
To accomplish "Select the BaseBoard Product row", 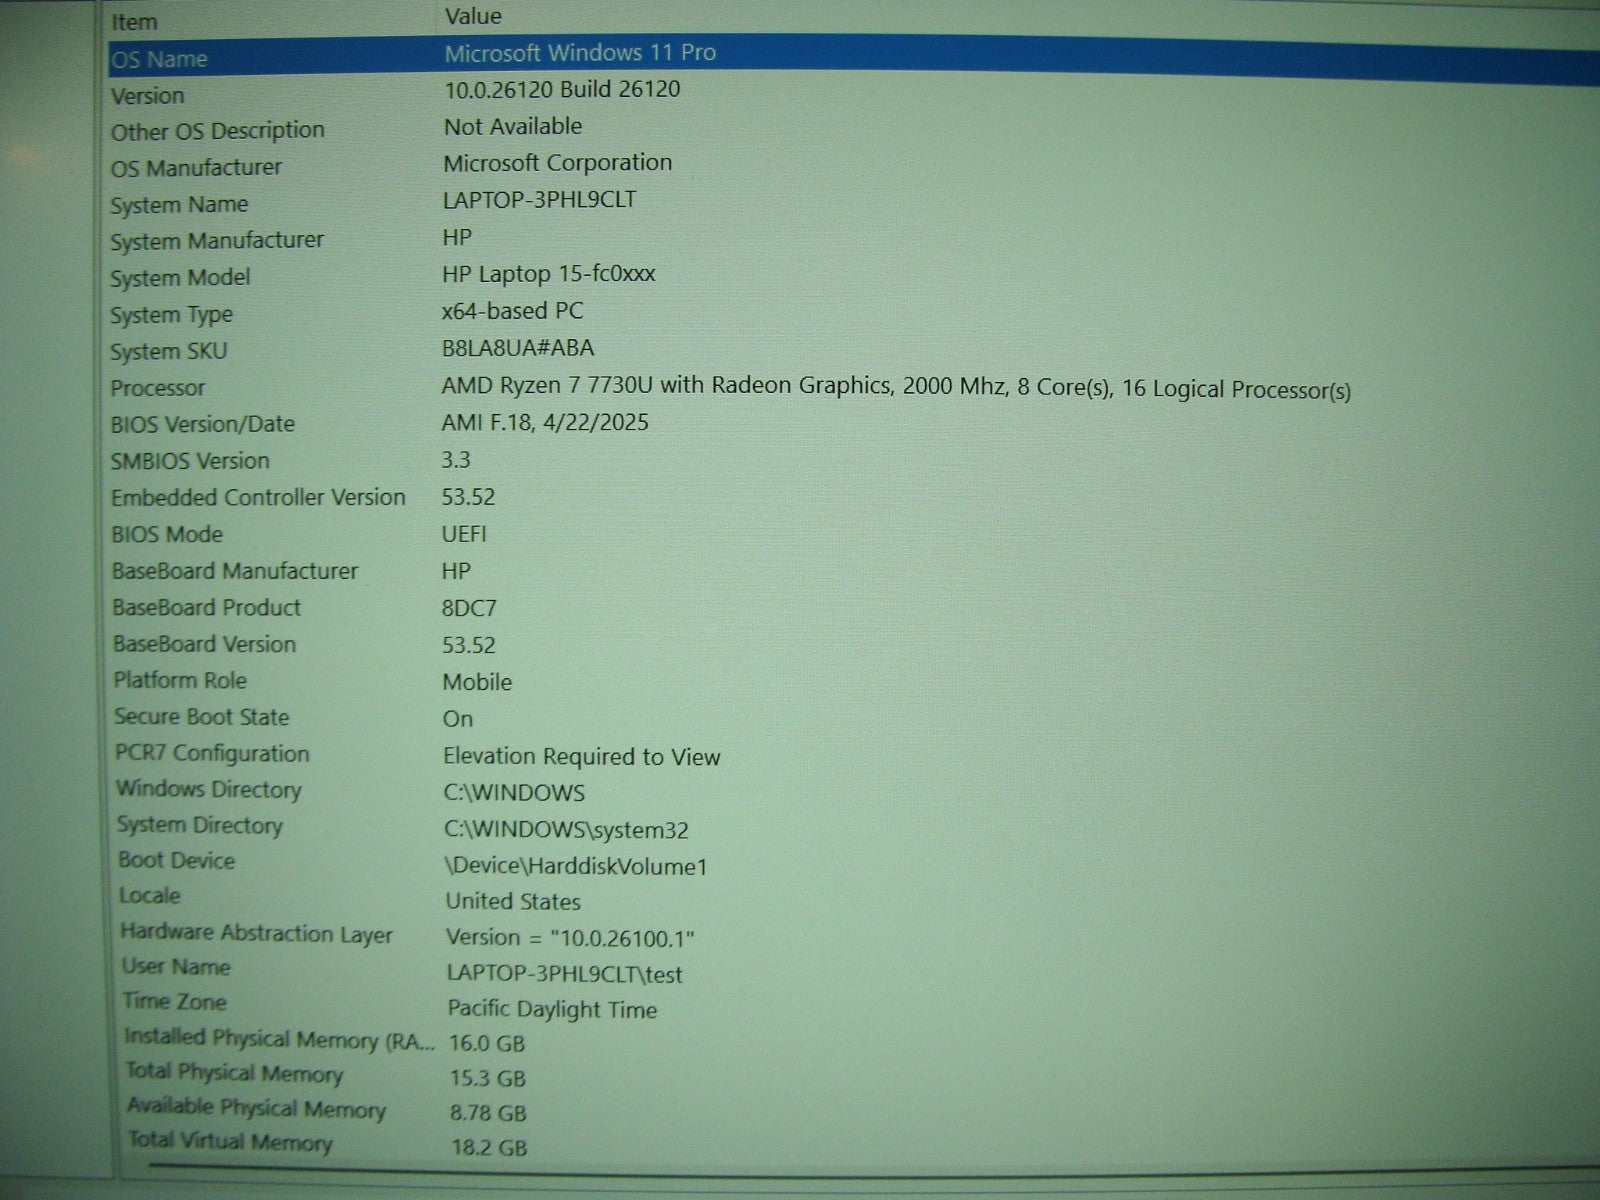I will (x=206, y=607).
